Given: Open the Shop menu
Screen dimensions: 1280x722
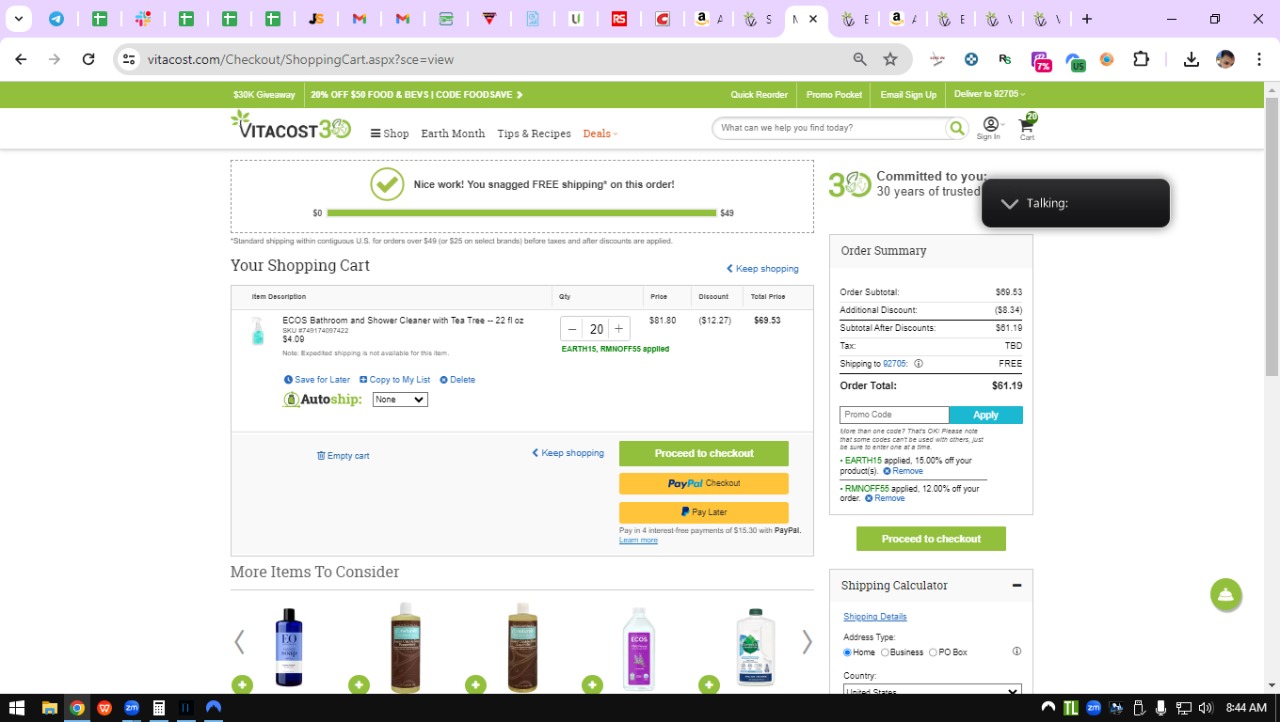Looking at the screenshot, I should pos(390,133).
